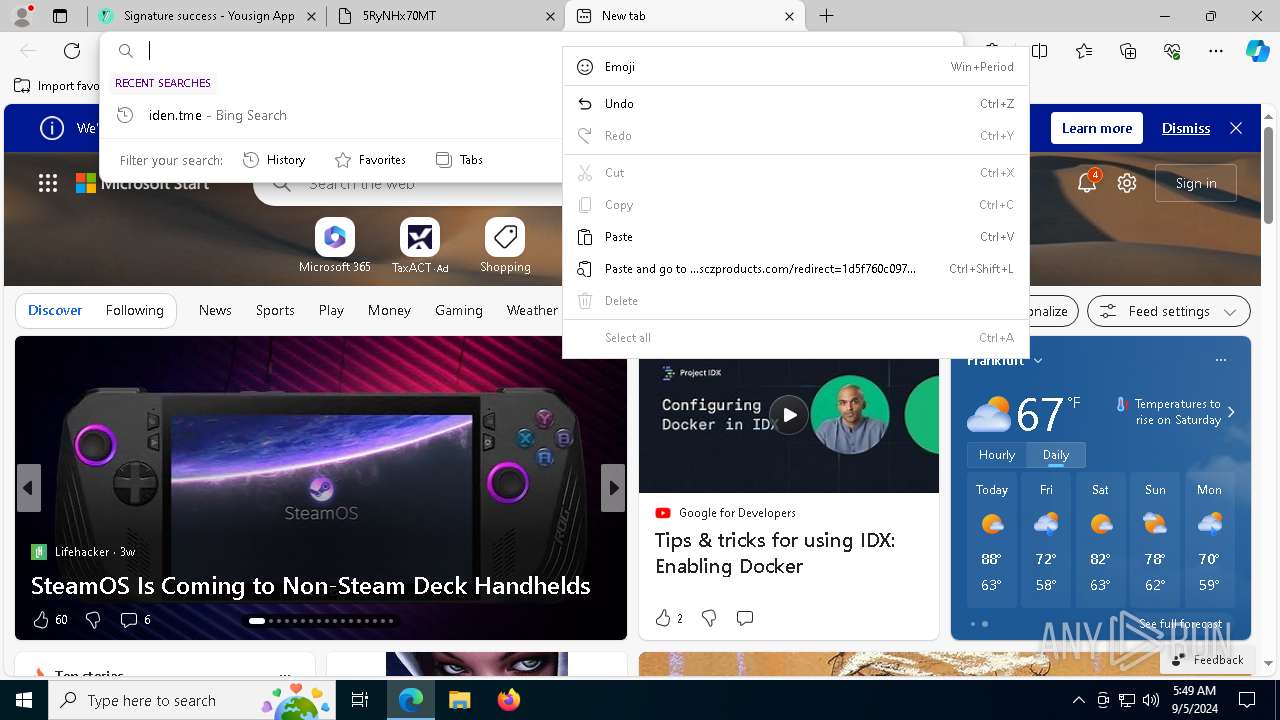Filter search by Favorites
The image size is (1280, 720).
click(x=371, y=160)
